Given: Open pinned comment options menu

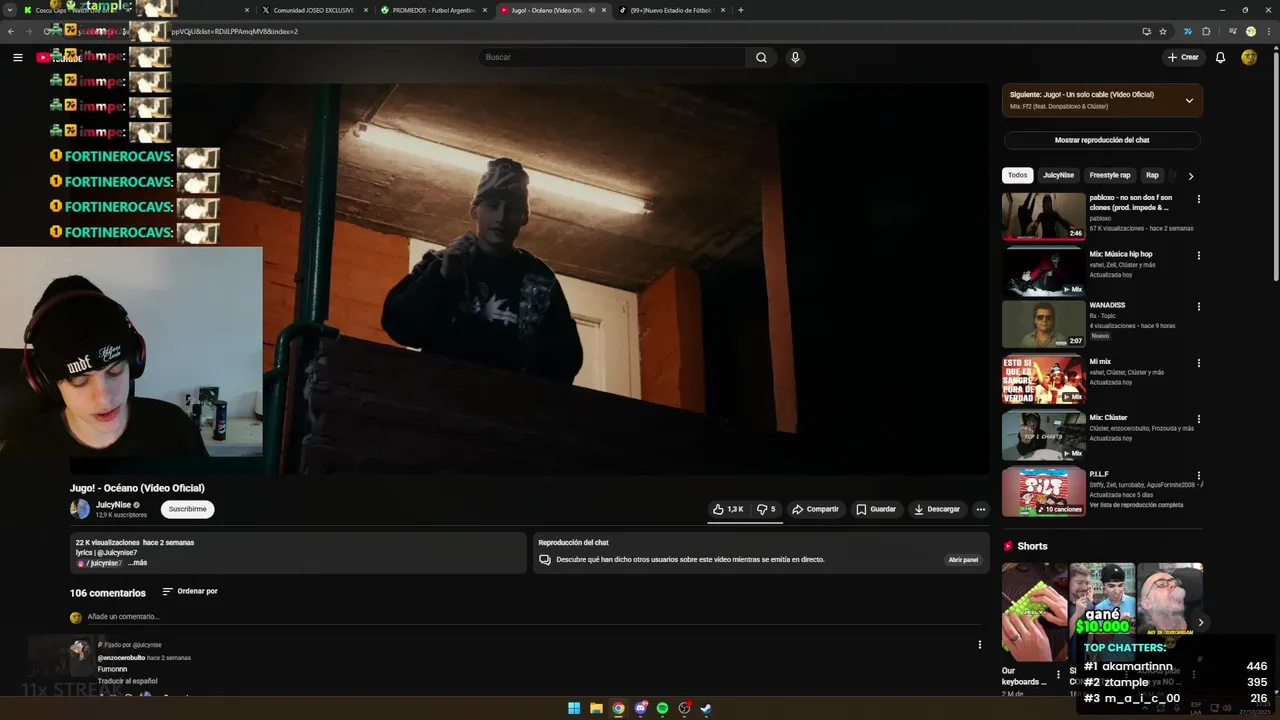Looking at the screenshot, I should pos(979,645).
